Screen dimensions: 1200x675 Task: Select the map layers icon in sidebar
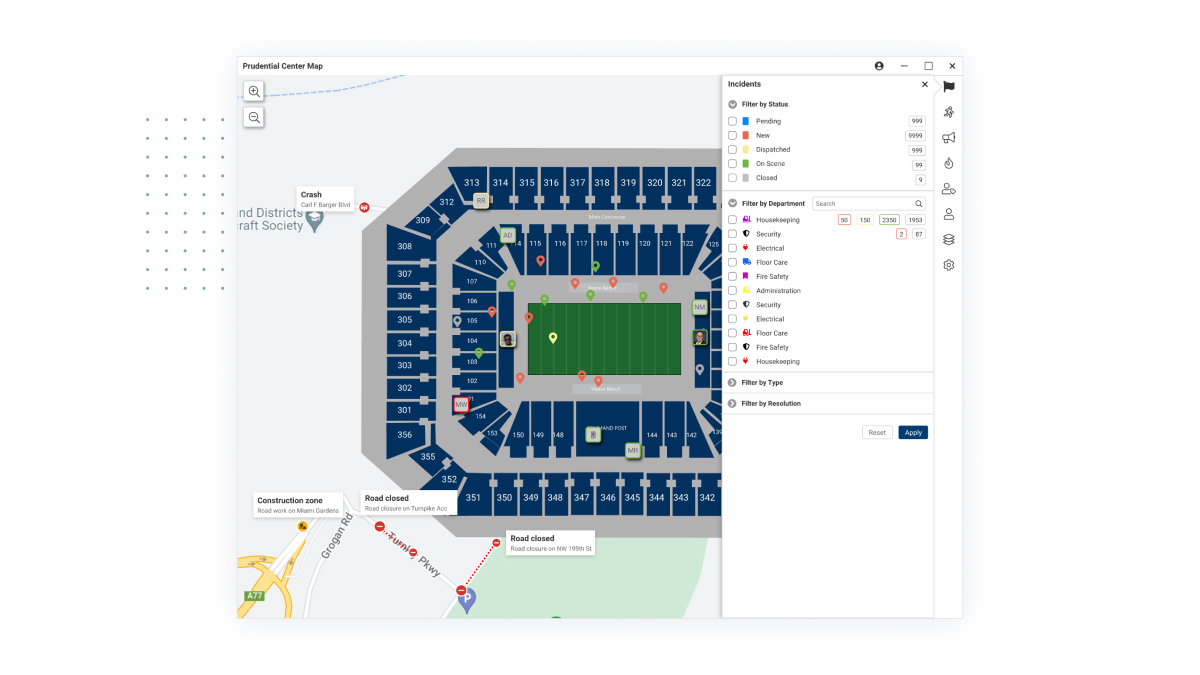(948, 238)
